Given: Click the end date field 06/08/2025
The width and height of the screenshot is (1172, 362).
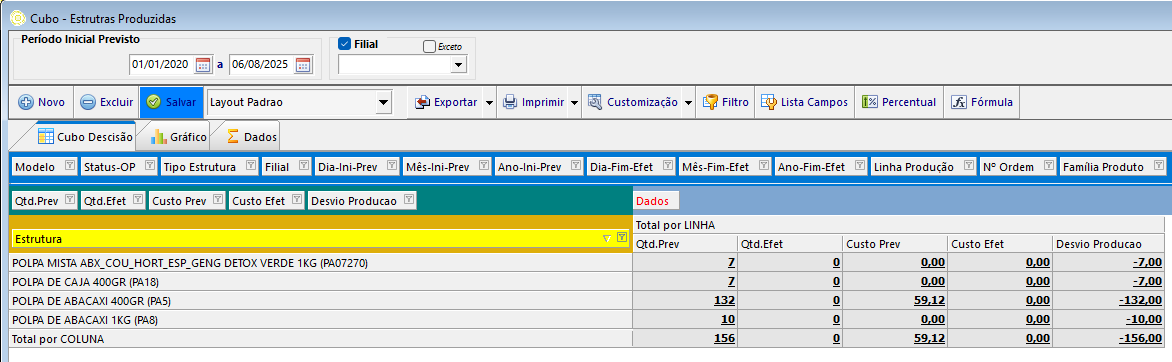Looking at the screenshot, I should pyautogui.click(x=262, y=65).
